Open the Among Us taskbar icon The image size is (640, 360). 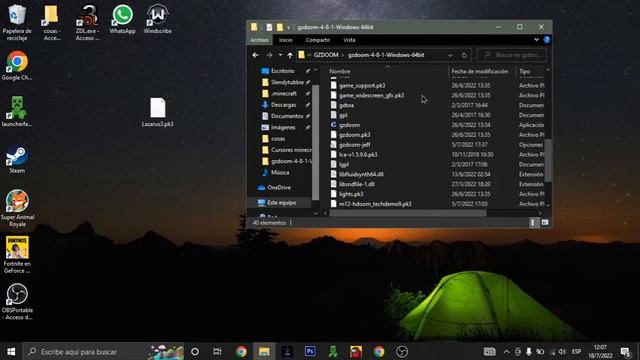click(x=356, y=351)
